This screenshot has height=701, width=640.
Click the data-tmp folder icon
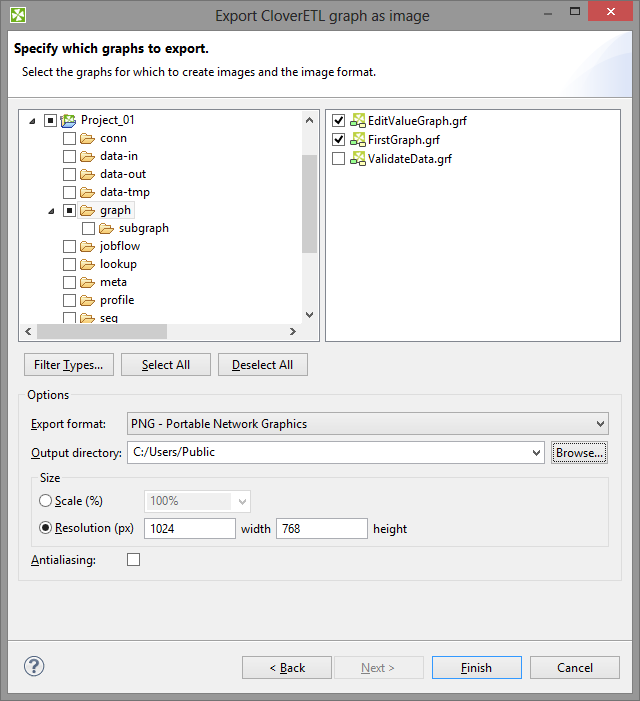[x=88, y=193]
